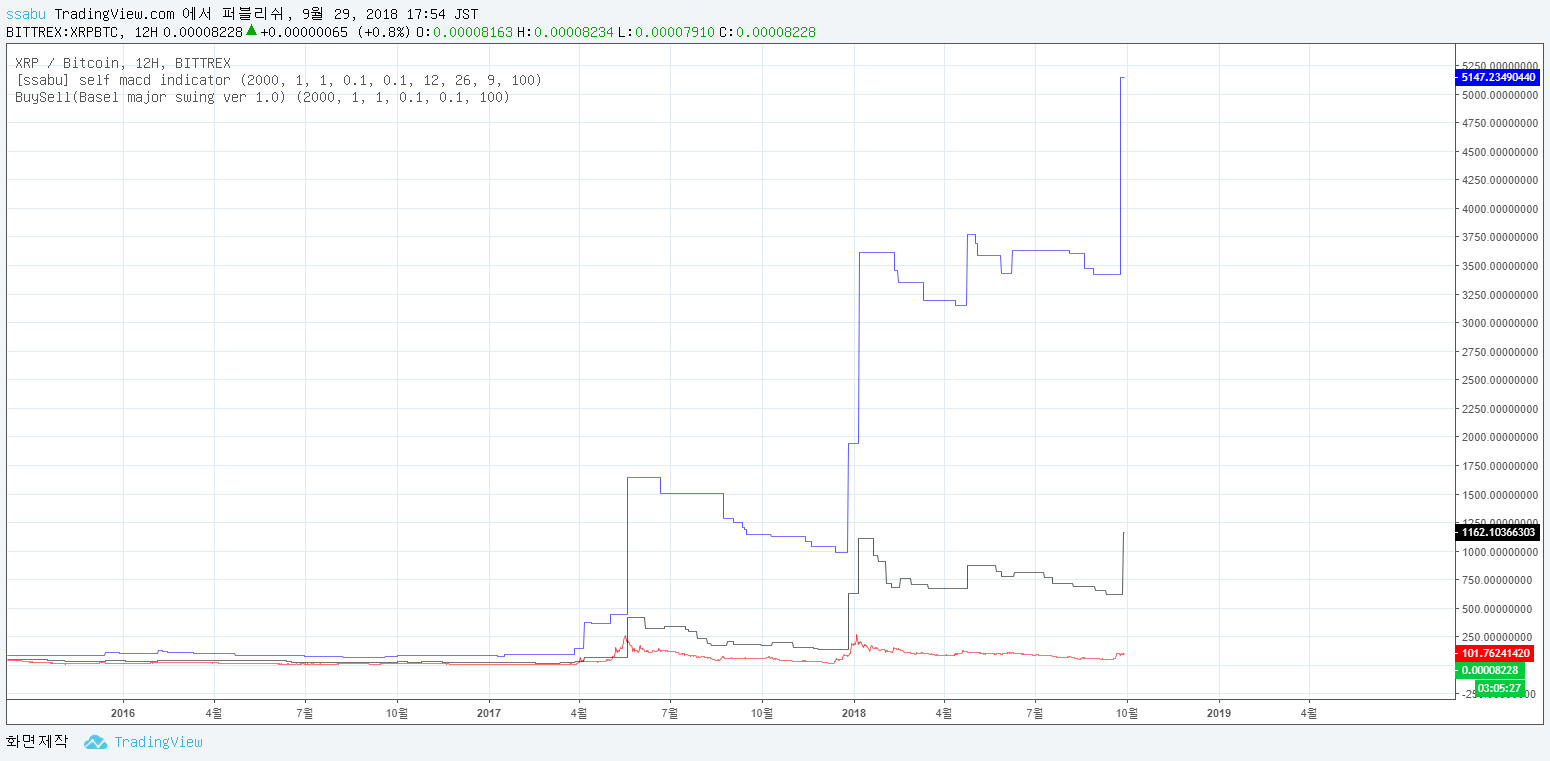This screenshot has height=761, width=1550.
Task: Click the BITTREX:XRPBTC symbol text
Action: [65, 32]
